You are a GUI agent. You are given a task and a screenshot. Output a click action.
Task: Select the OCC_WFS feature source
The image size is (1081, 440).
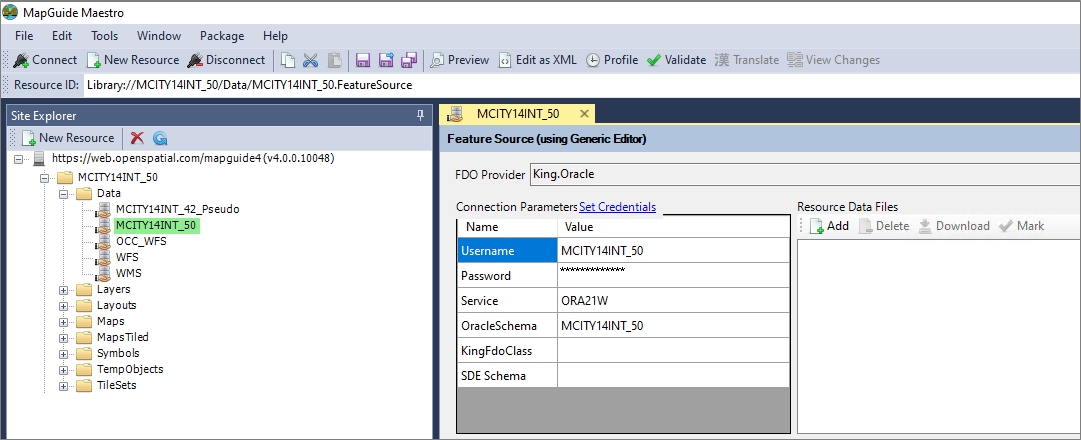click(140, 242)
